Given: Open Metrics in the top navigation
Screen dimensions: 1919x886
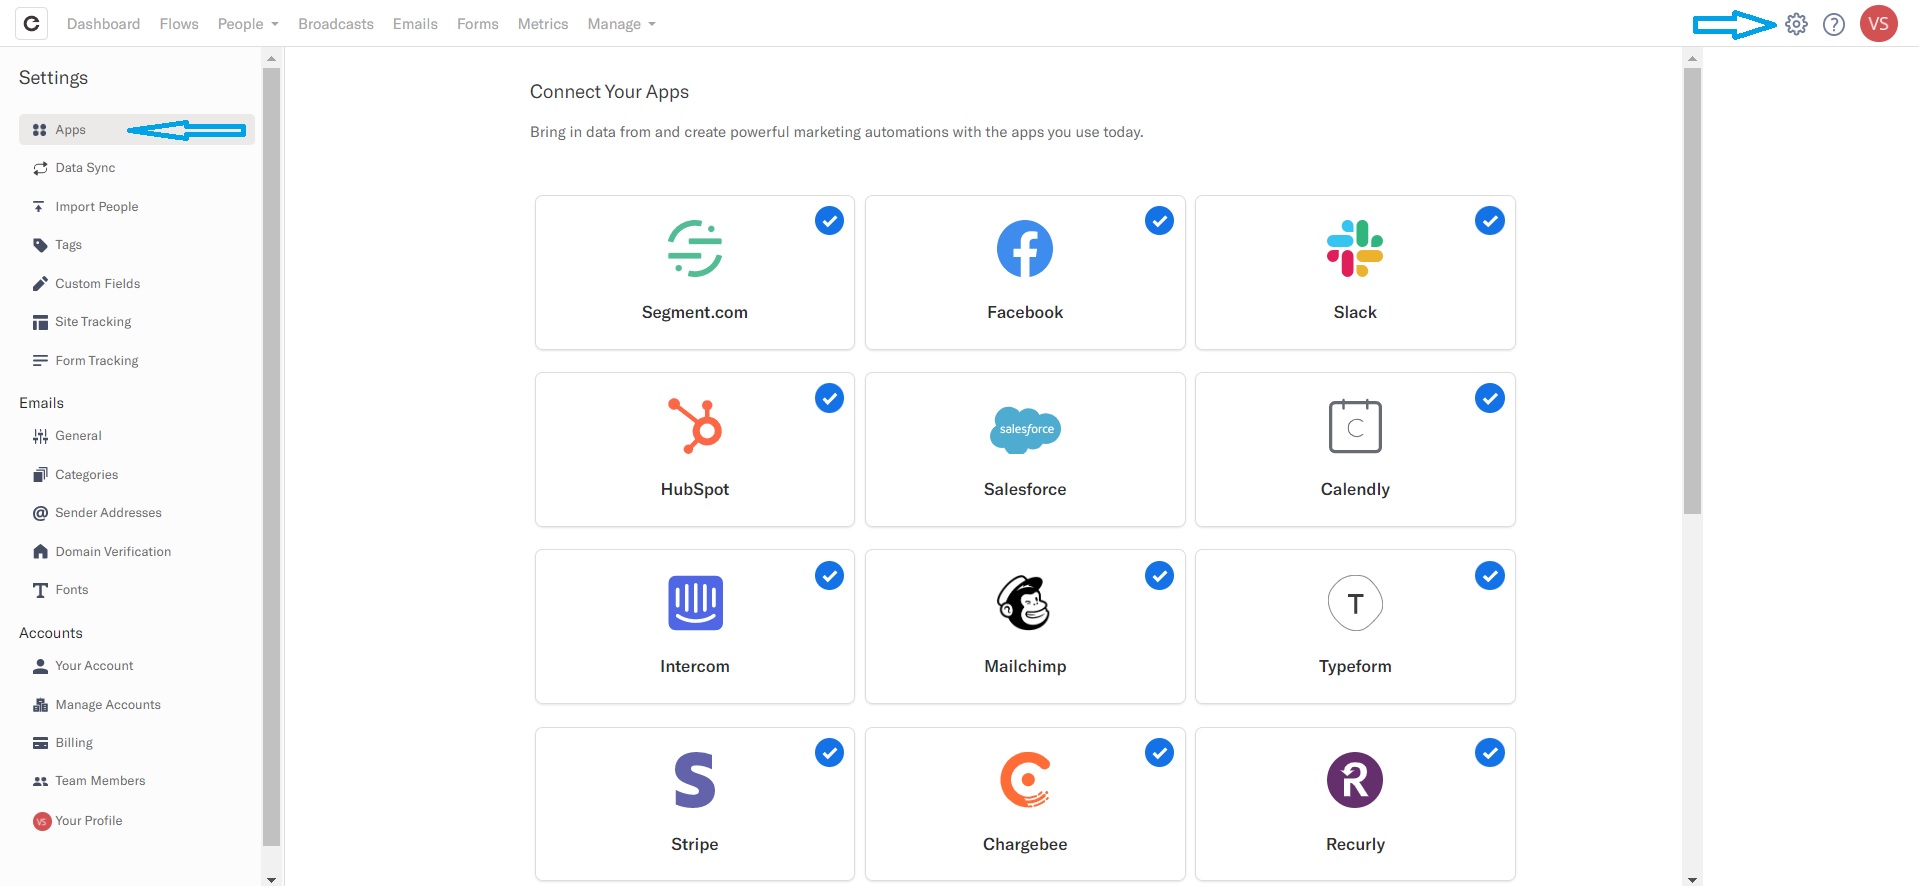Looking at the screenshot, I should (543, 24).
